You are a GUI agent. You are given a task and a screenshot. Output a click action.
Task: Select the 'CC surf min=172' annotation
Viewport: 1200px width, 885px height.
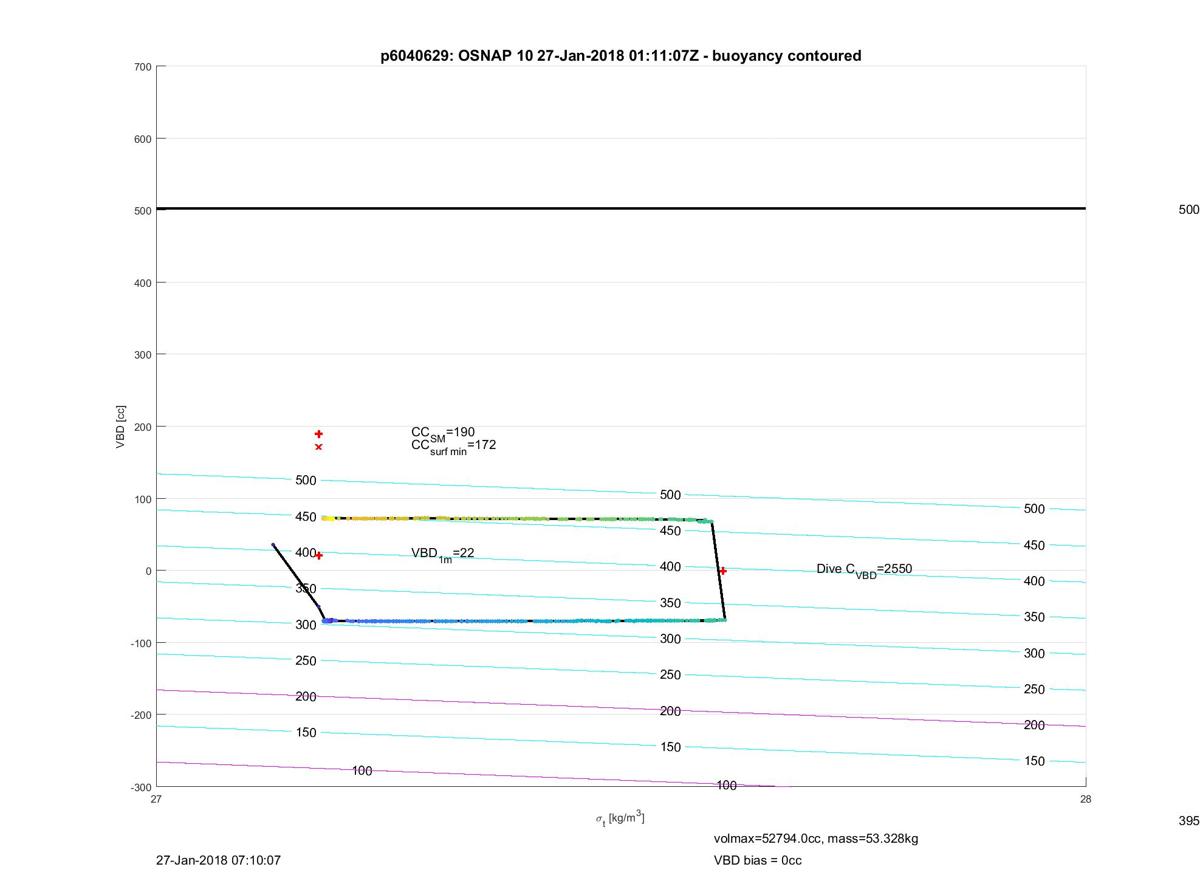click(x=453, y=446)
